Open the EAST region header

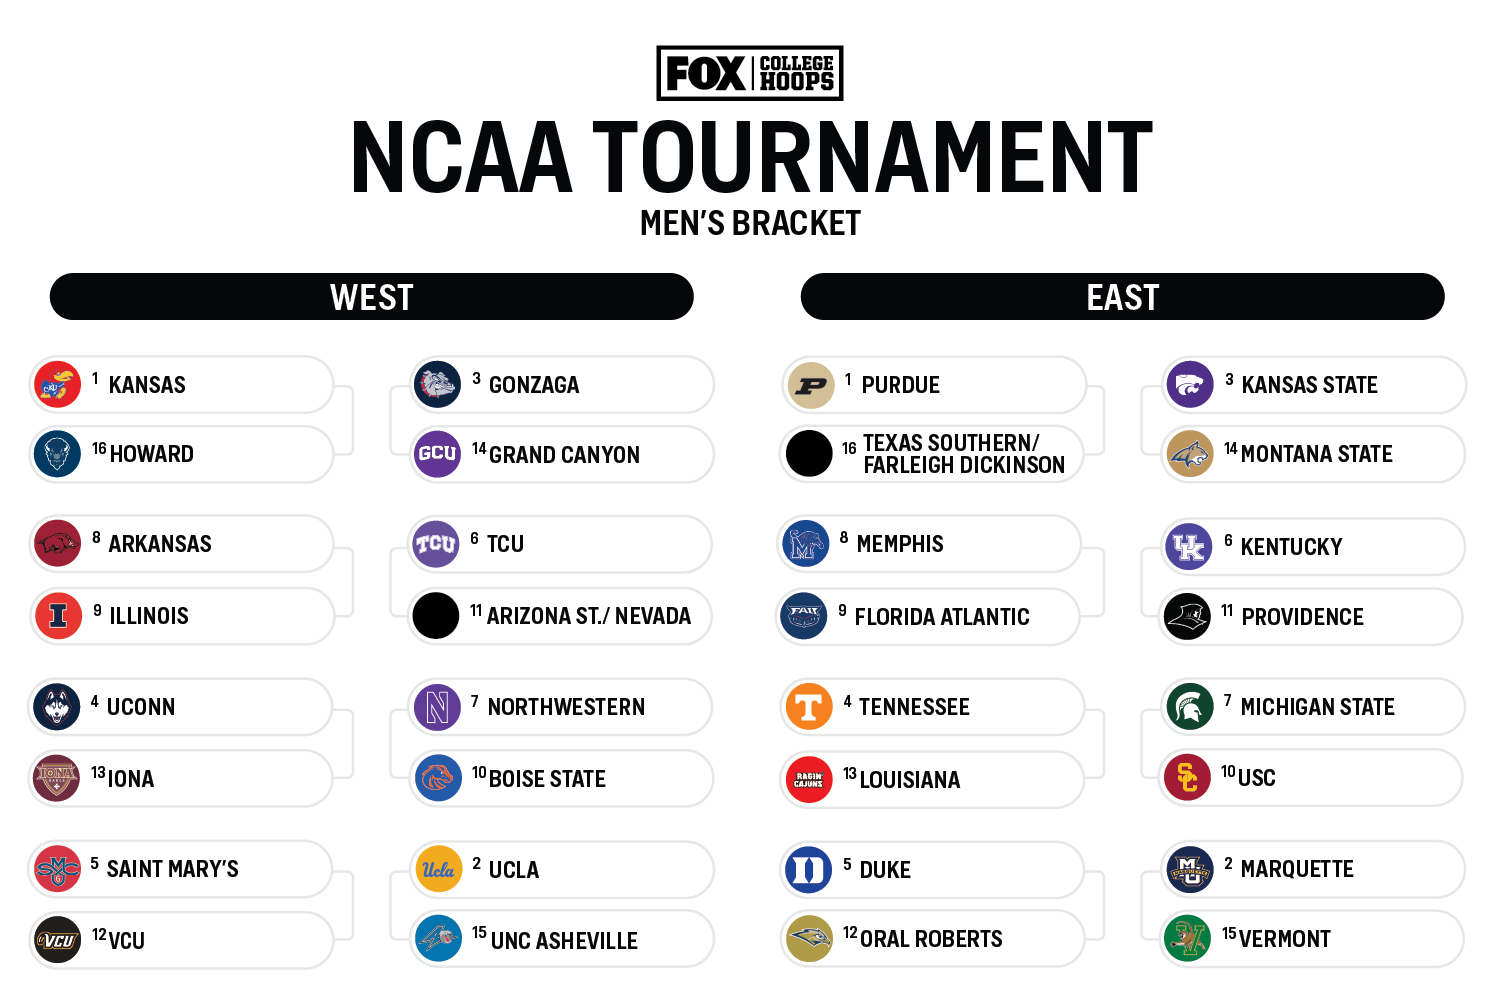coord(1122,297)
